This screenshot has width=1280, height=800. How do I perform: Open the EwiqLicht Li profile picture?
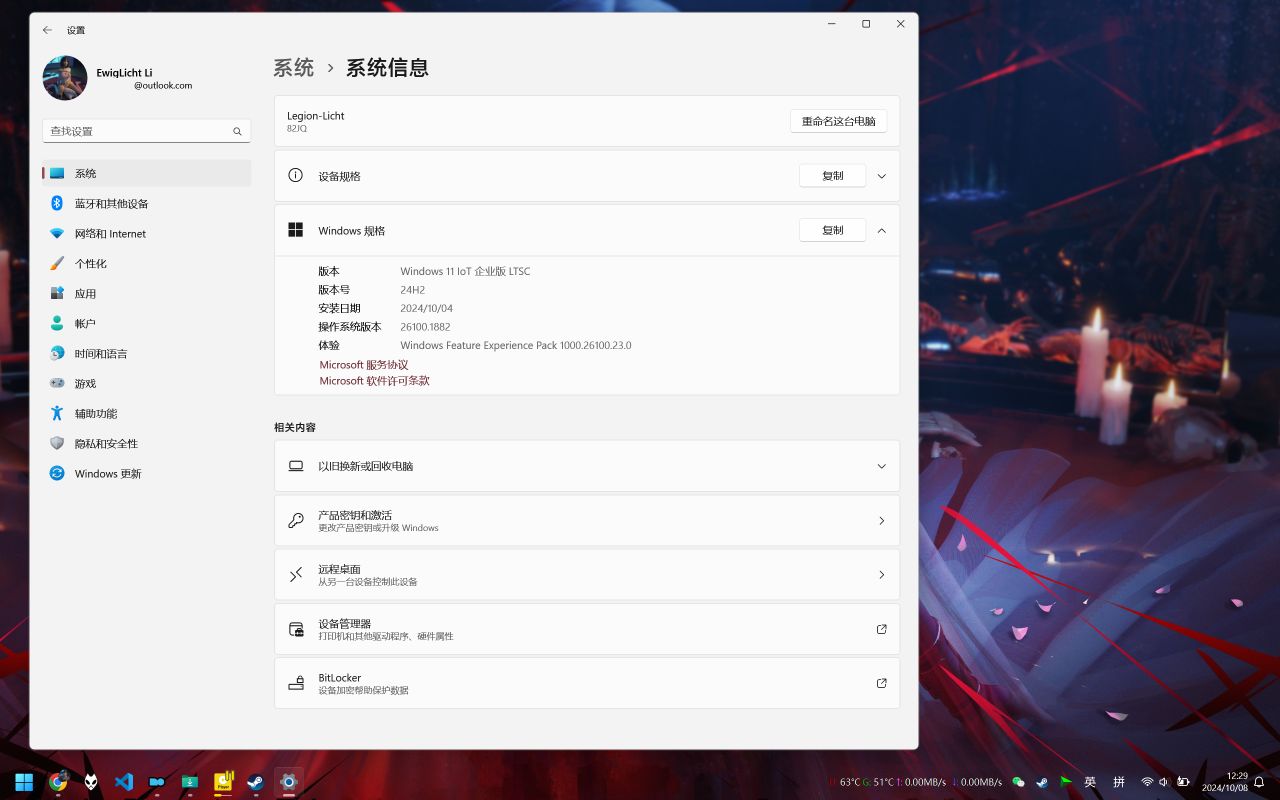coord(65,78)
